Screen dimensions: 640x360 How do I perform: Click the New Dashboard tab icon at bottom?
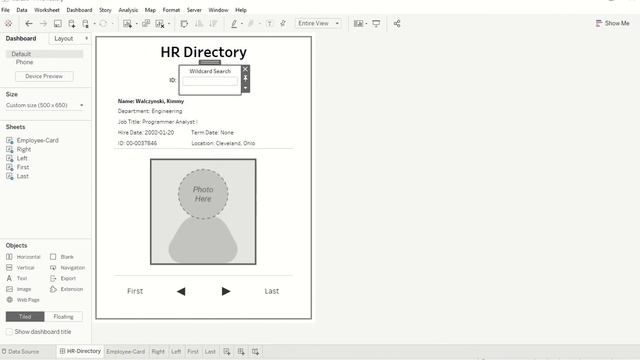[x=241, y=351]
